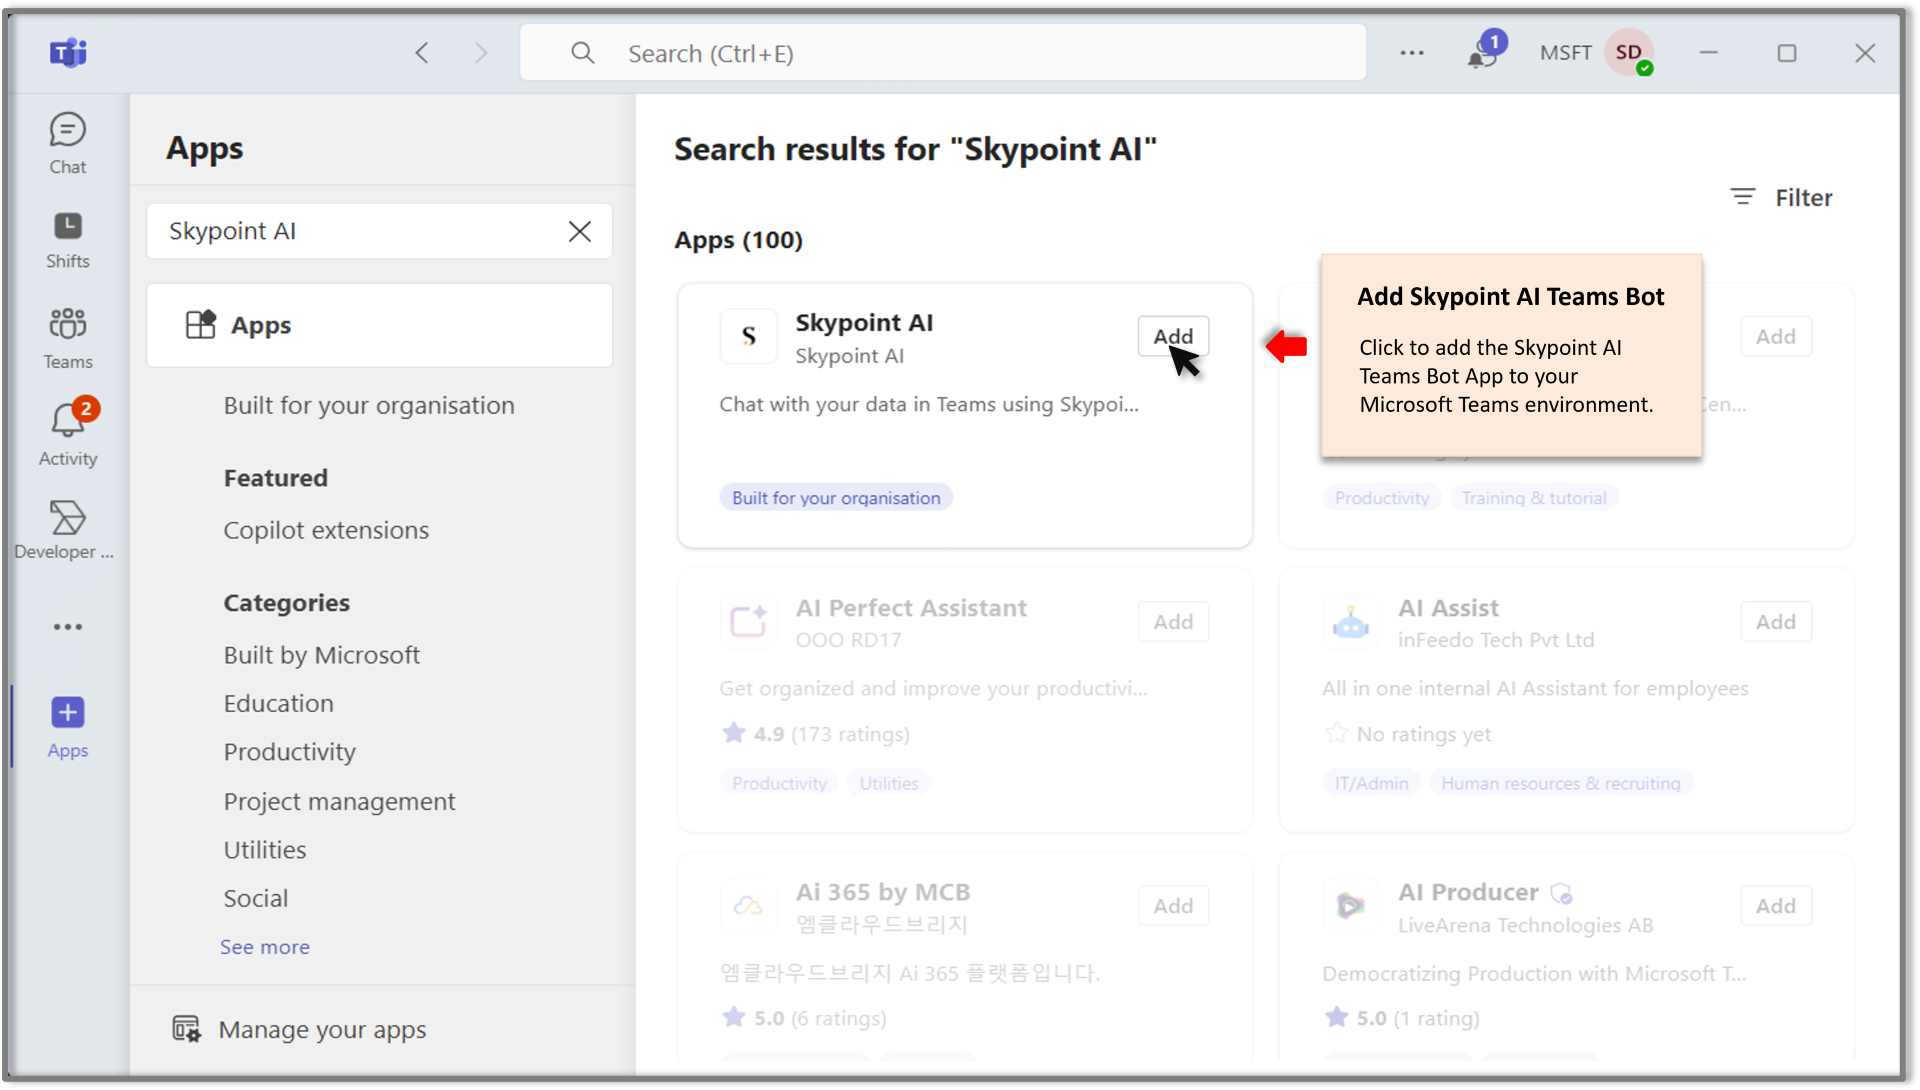Click the Skypoint AI app logo
Viewport: 1920px width, 1090px height.
(748, 337)
